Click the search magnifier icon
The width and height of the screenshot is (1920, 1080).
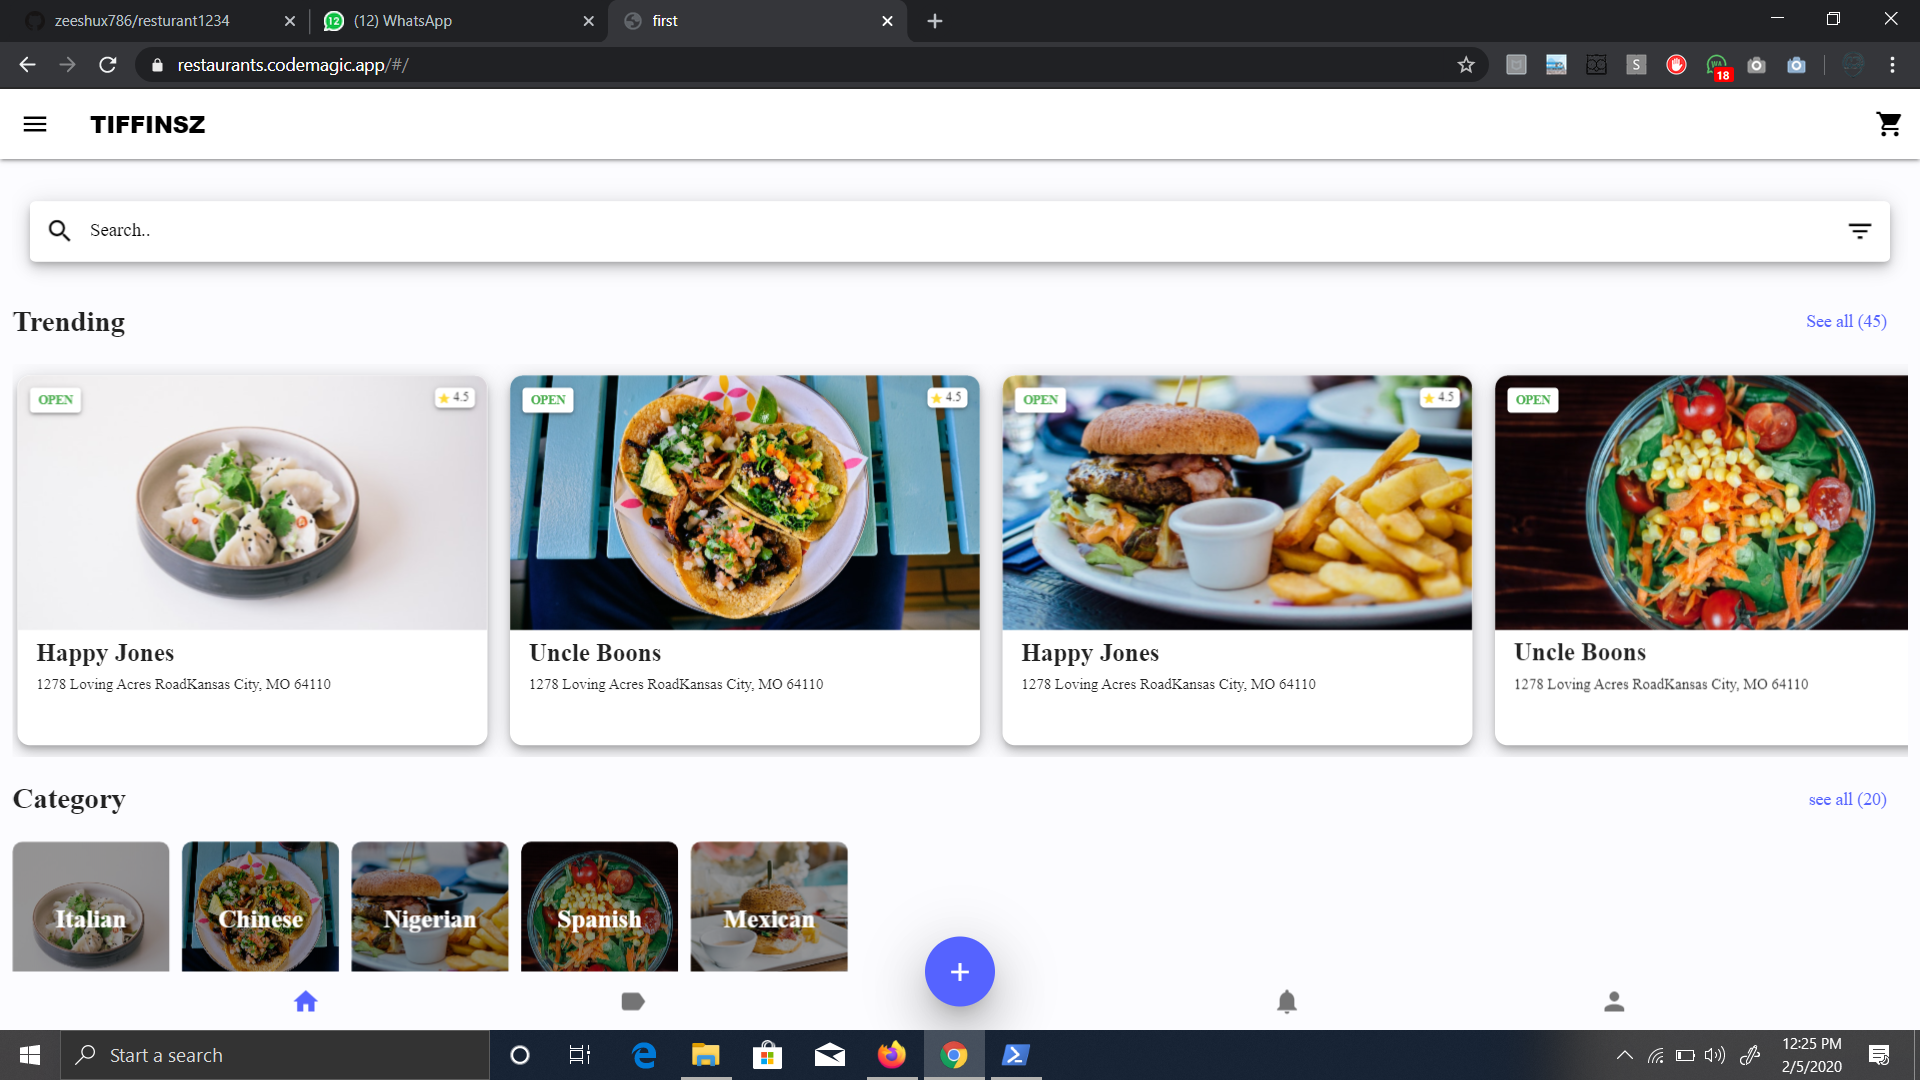click(60, 231)
